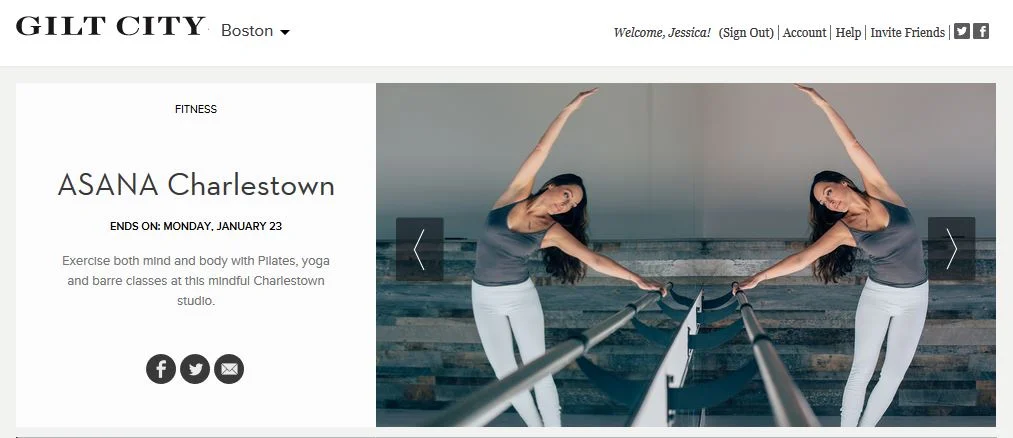Select the FITNESS category label

(196, 109)
